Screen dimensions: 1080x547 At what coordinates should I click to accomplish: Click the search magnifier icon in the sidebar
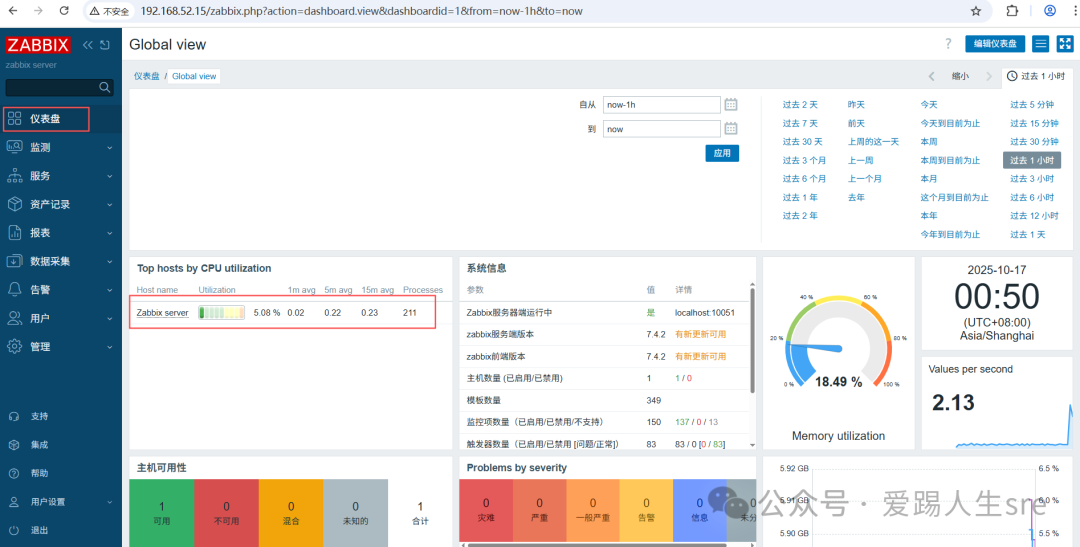pyautogui.click(x=107, y=88)
